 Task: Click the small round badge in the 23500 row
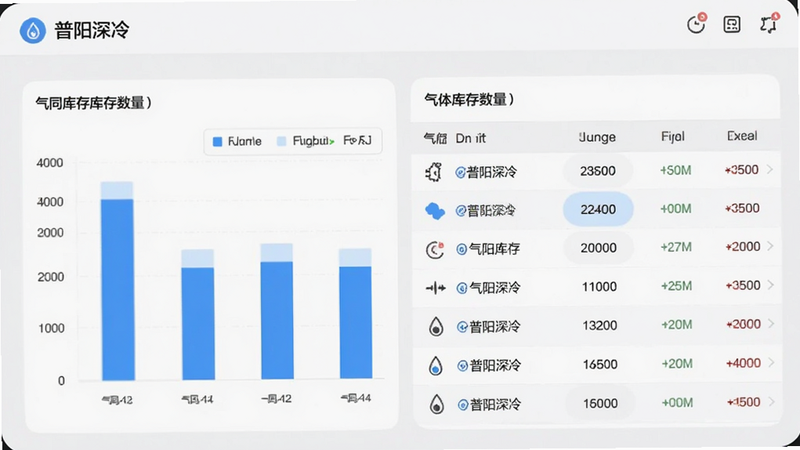click(x=460, y=172)
